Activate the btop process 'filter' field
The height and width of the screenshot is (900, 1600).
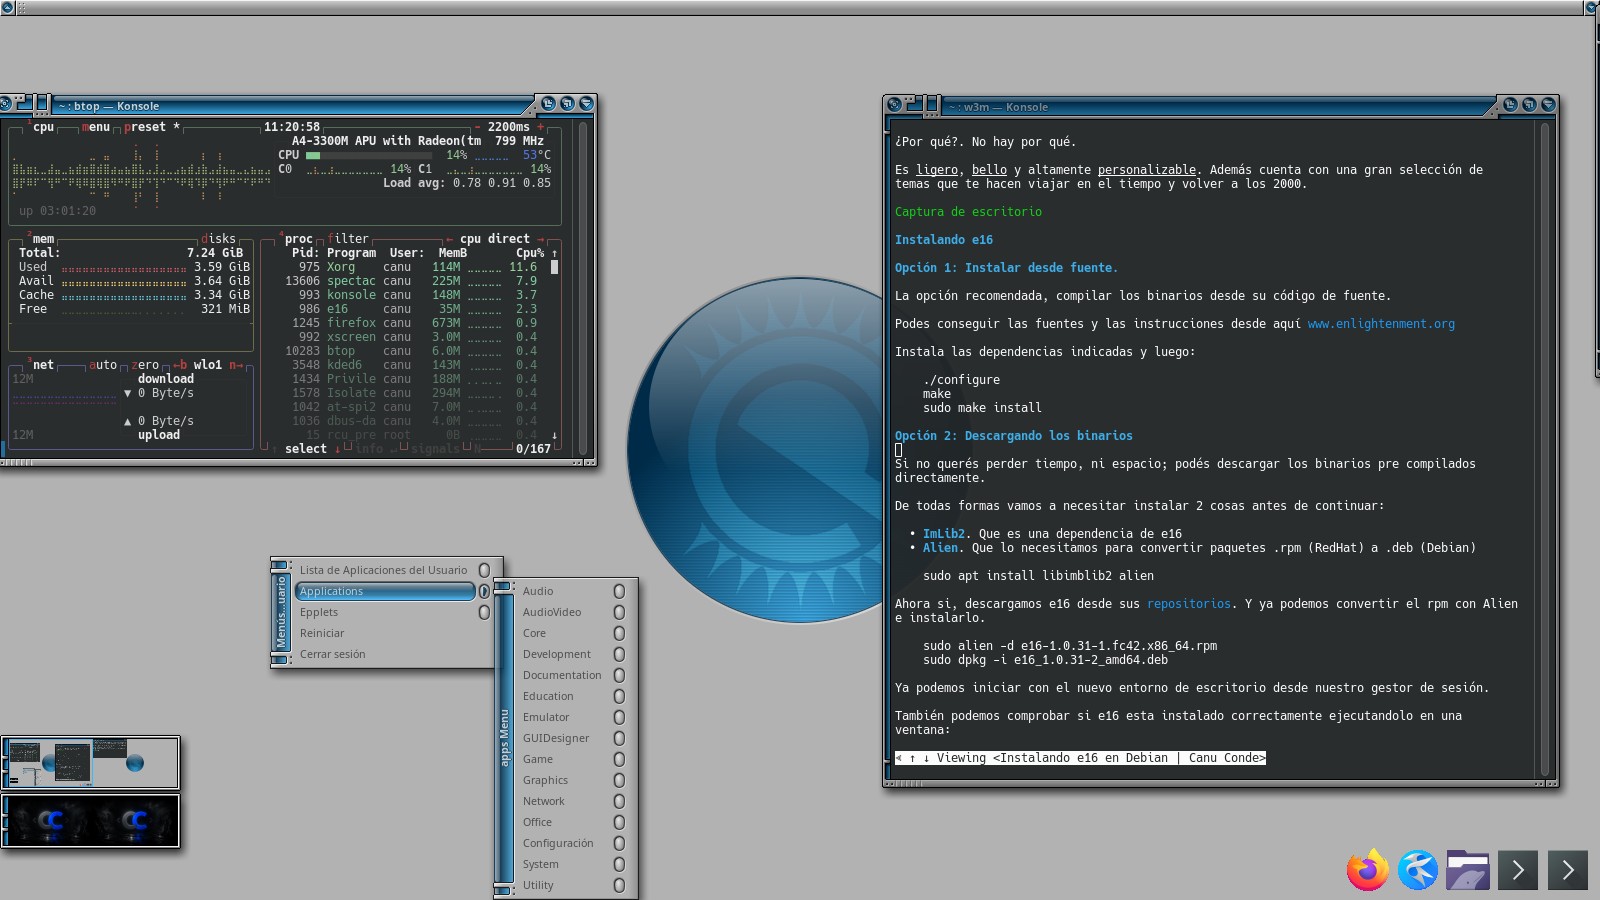click(348, 239)
